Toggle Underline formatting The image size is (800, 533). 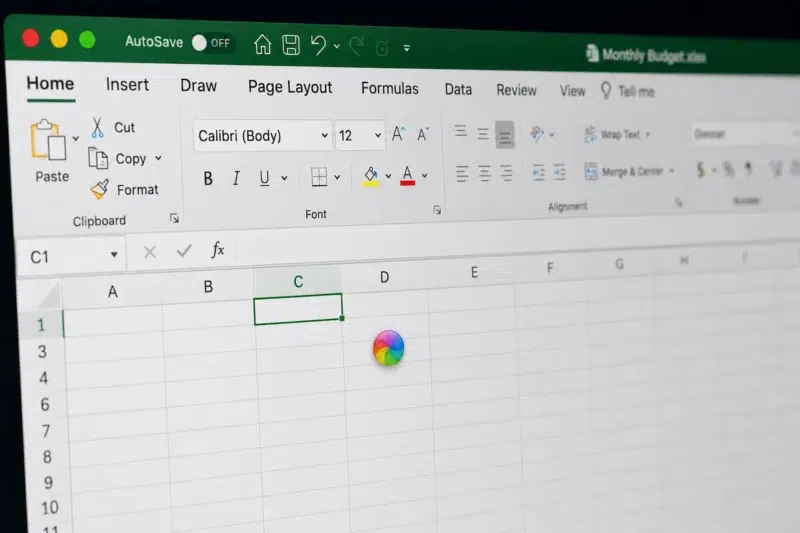click(x=264, y=178)
